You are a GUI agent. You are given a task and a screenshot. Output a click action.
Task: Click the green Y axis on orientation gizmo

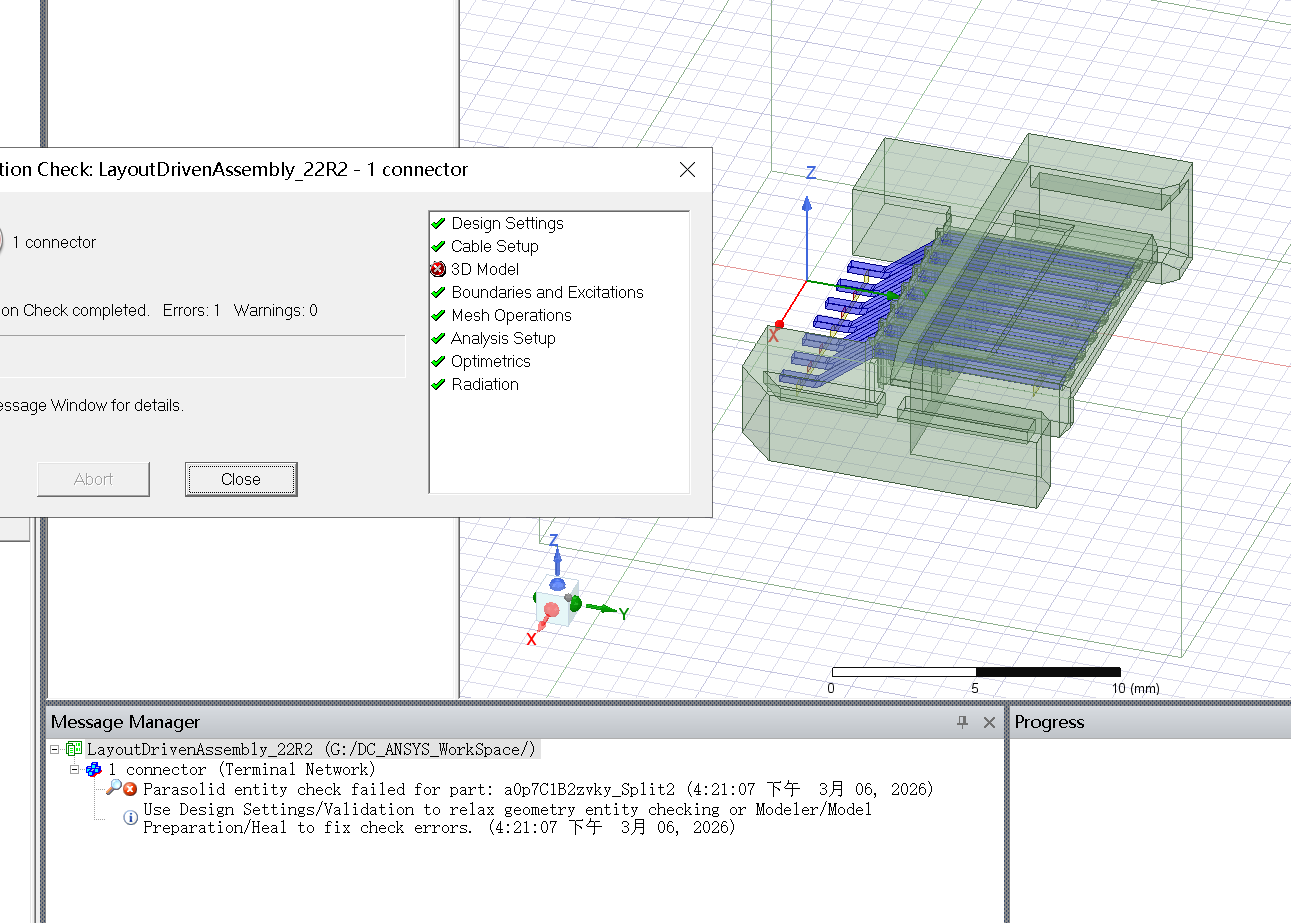603,609
